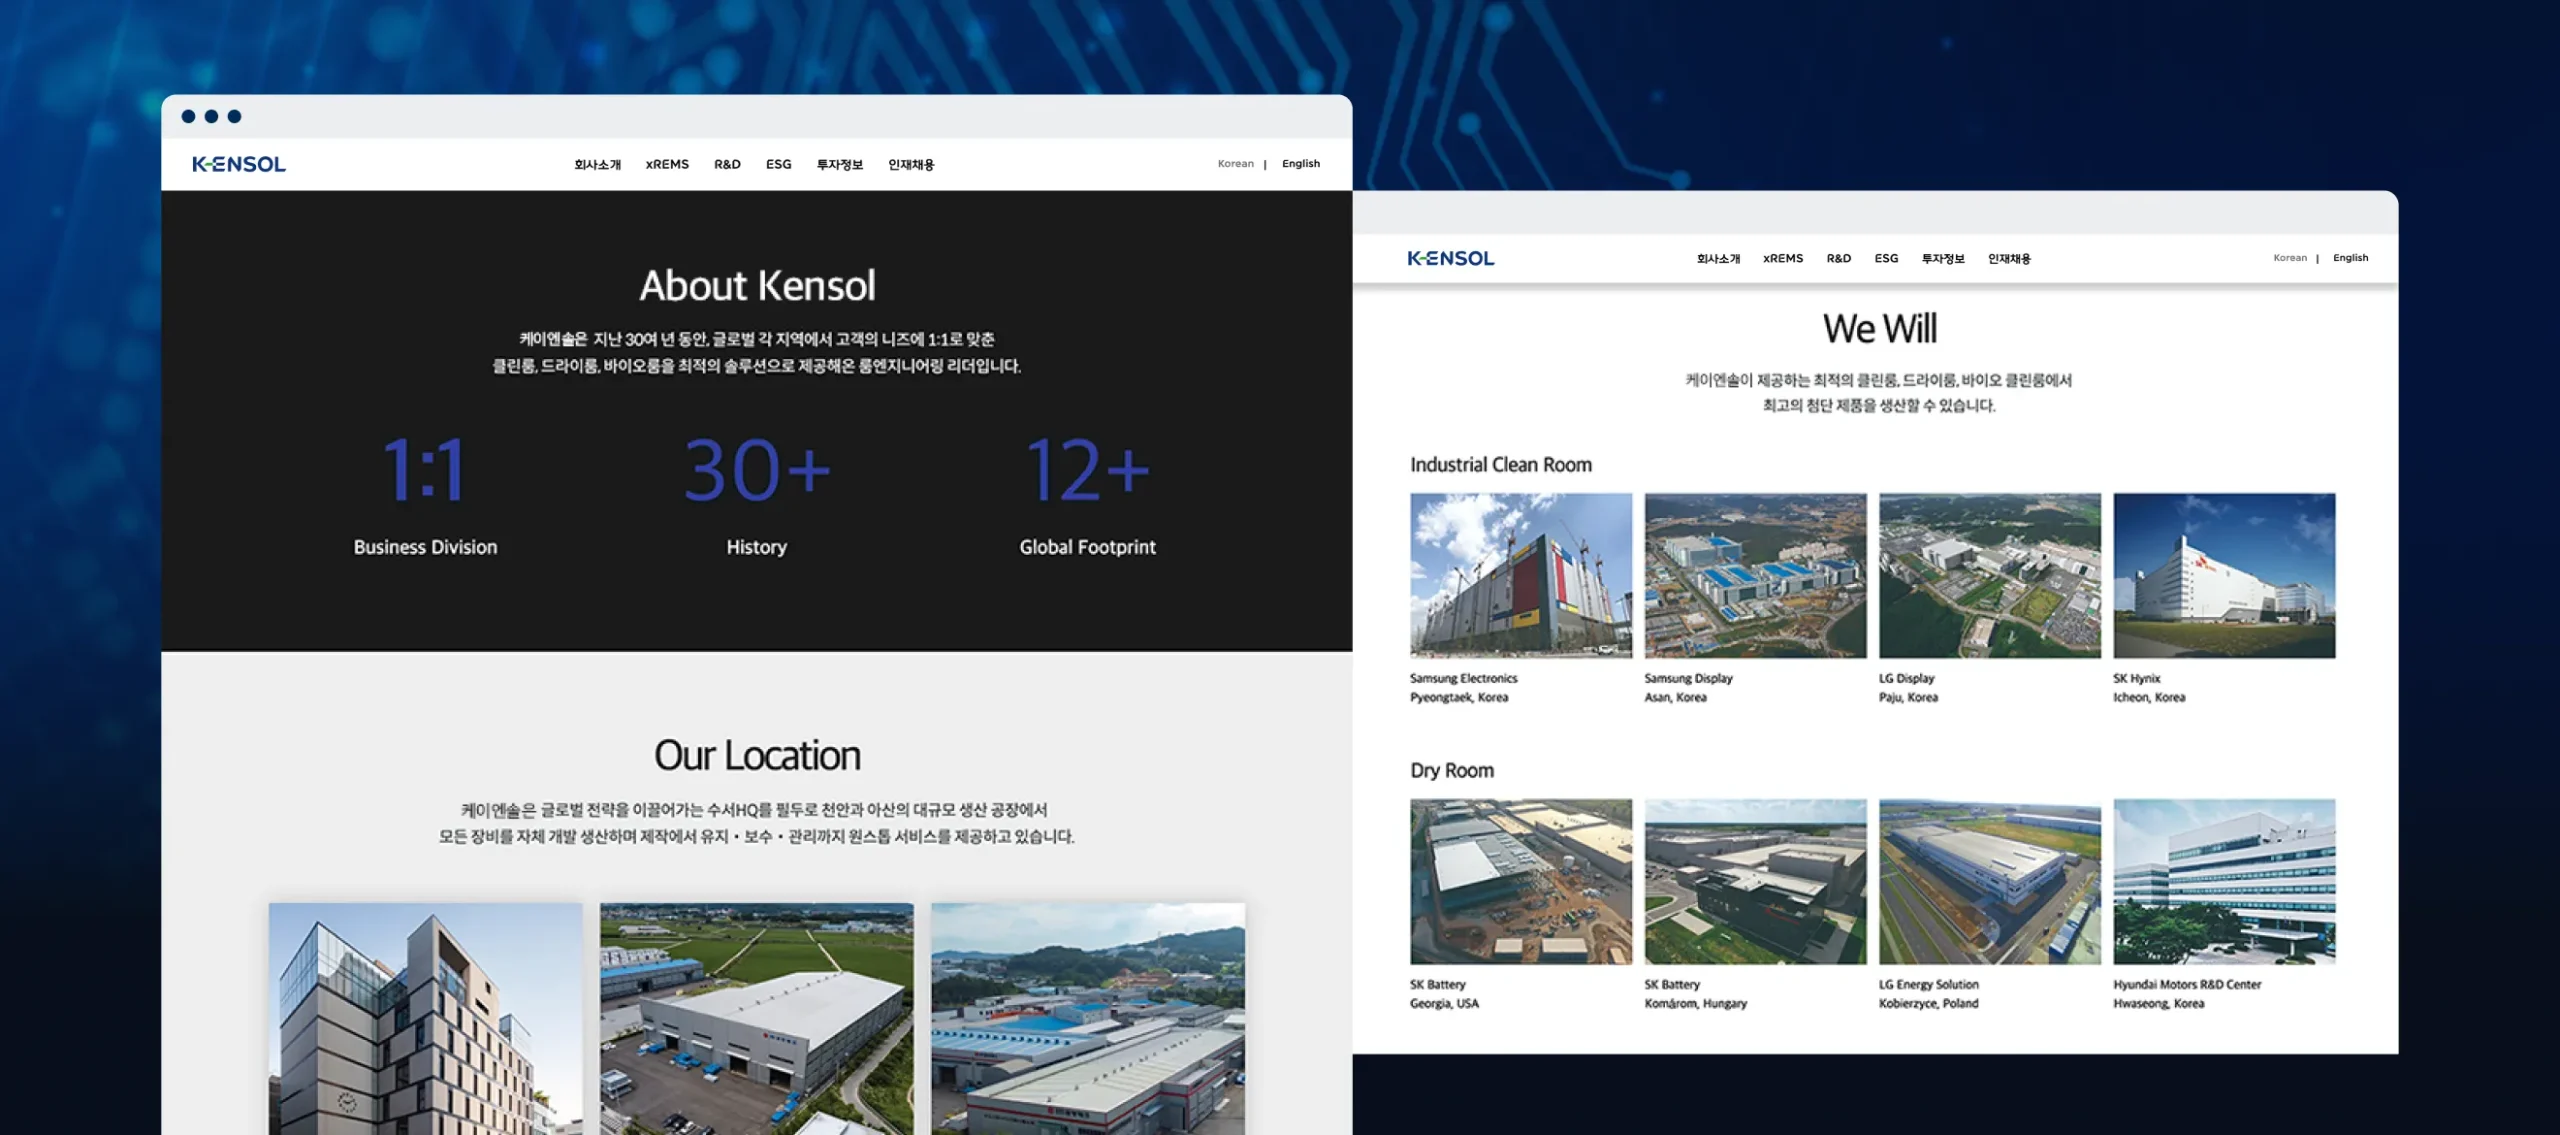The image size is (2560, 1135).
Task: Click the Georgia, USA caption text
Action: pos(1444,1003)
